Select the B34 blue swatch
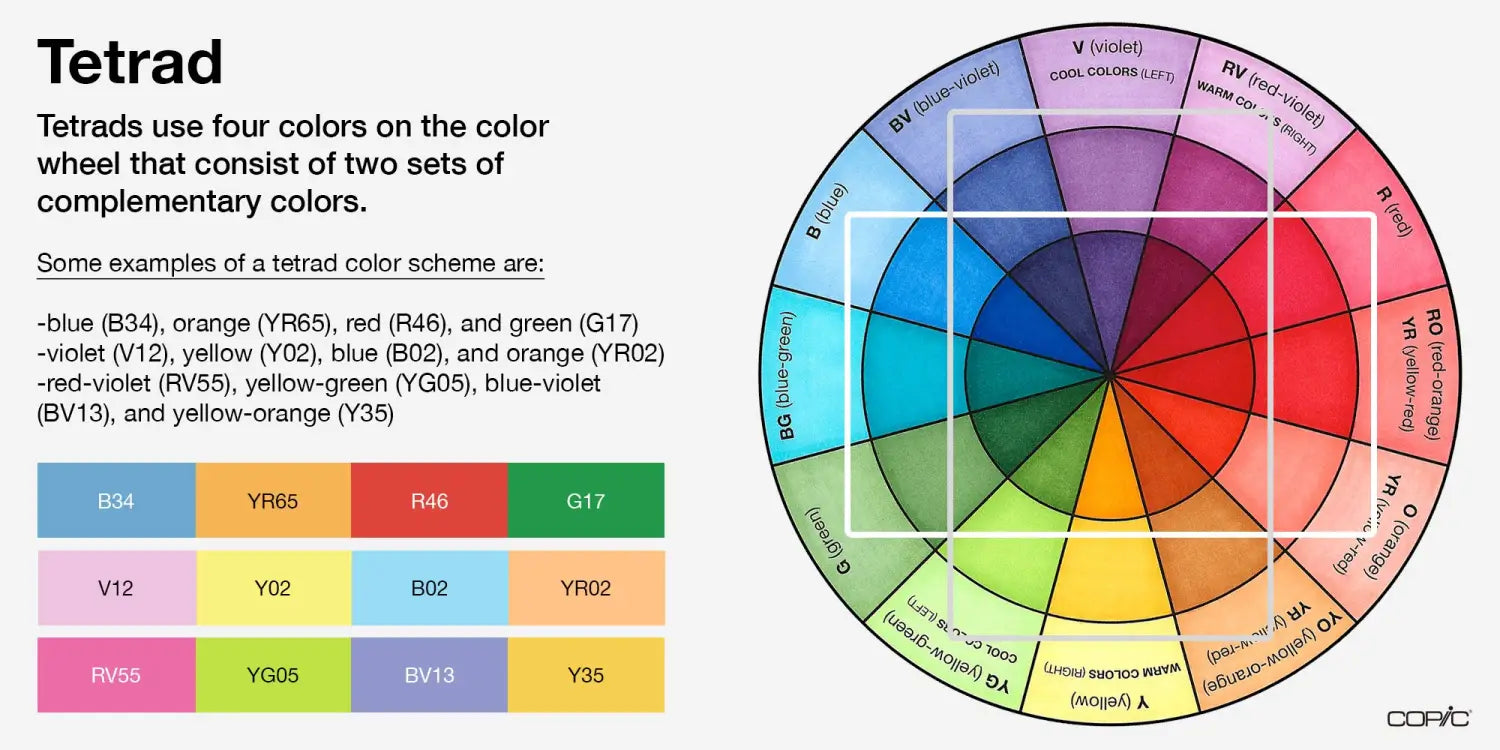Screen dimensions: 1500x750 (x=116, y=500)
